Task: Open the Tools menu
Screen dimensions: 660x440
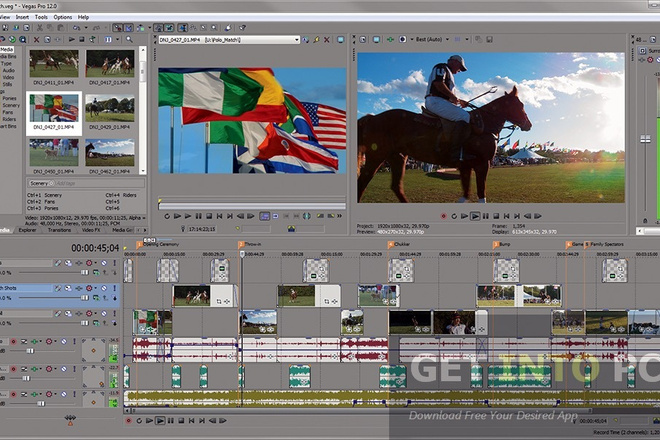Action: pos(41,17)
